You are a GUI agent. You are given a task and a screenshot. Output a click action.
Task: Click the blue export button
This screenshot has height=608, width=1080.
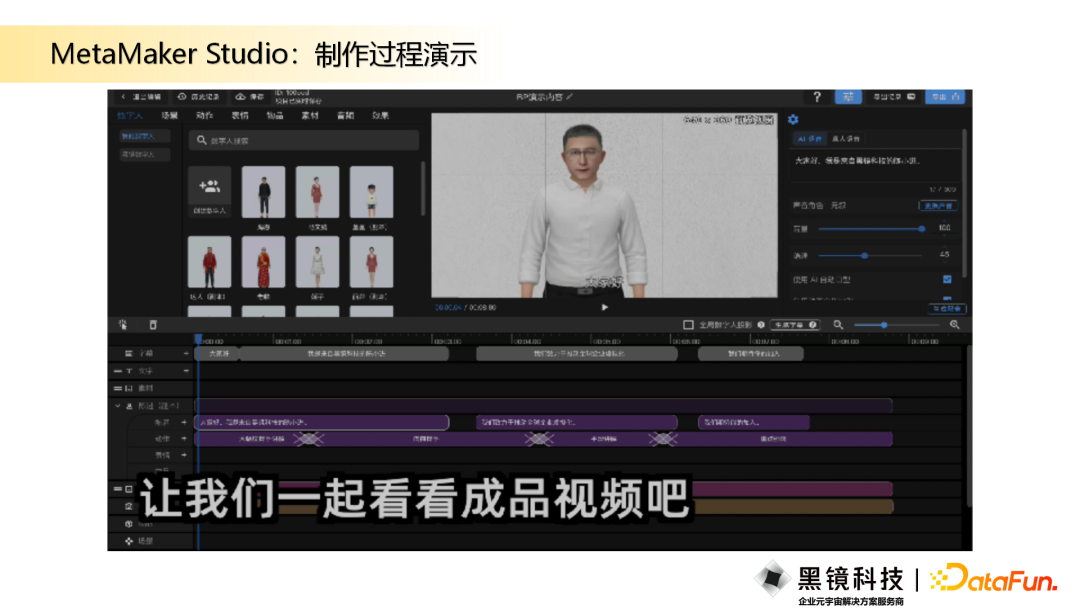(946, 97)
